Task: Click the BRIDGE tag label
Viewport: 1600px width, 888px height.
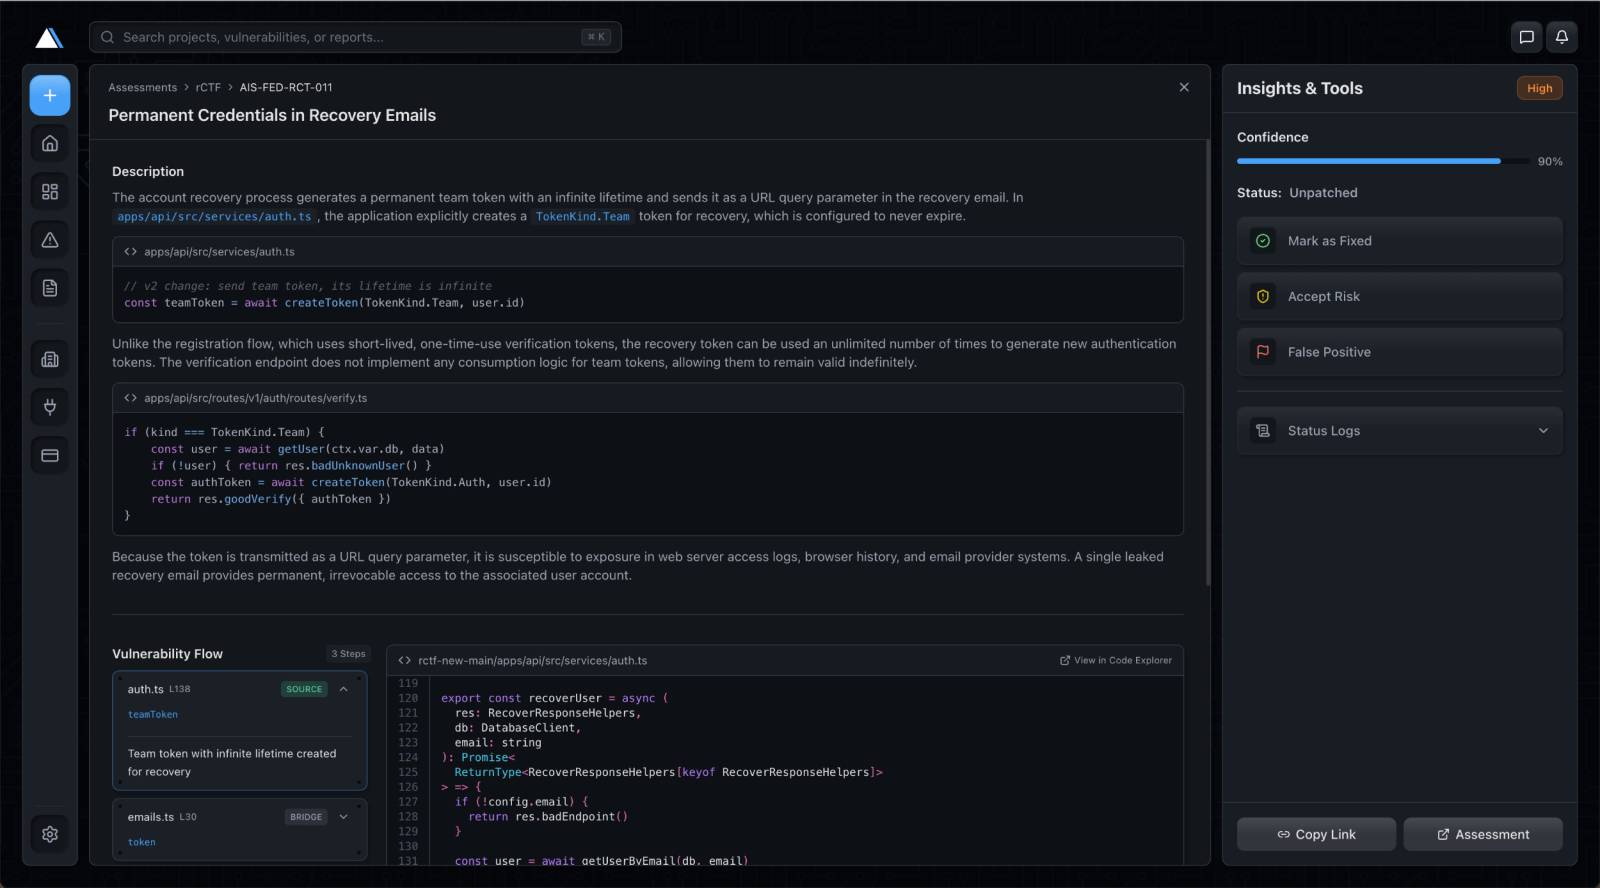Action: [306, 817]
